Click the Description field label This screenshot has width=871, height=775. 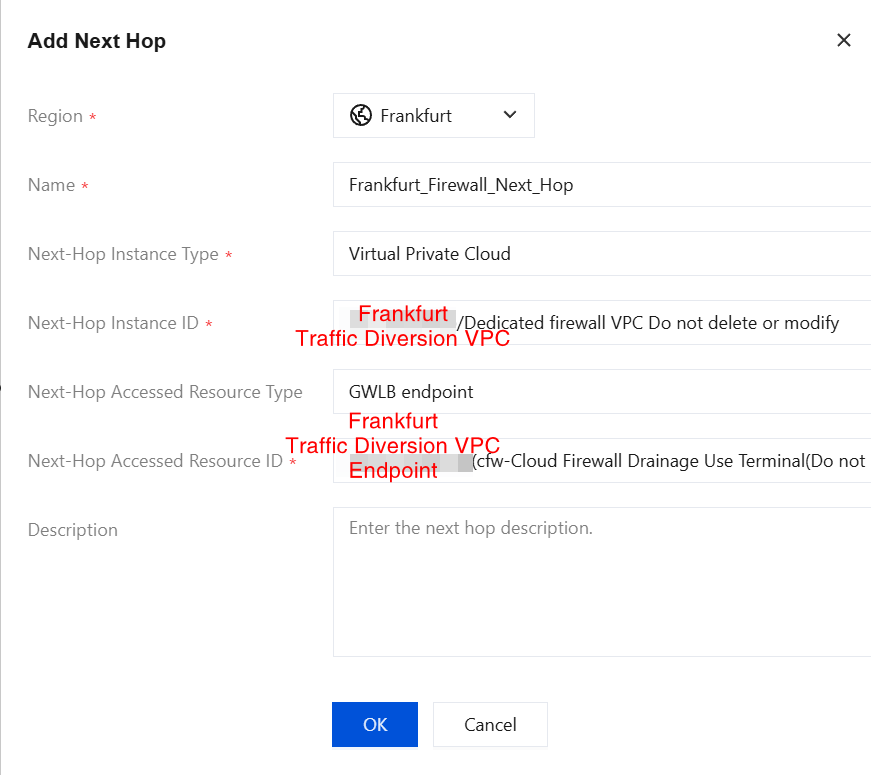tap(73, 530)
